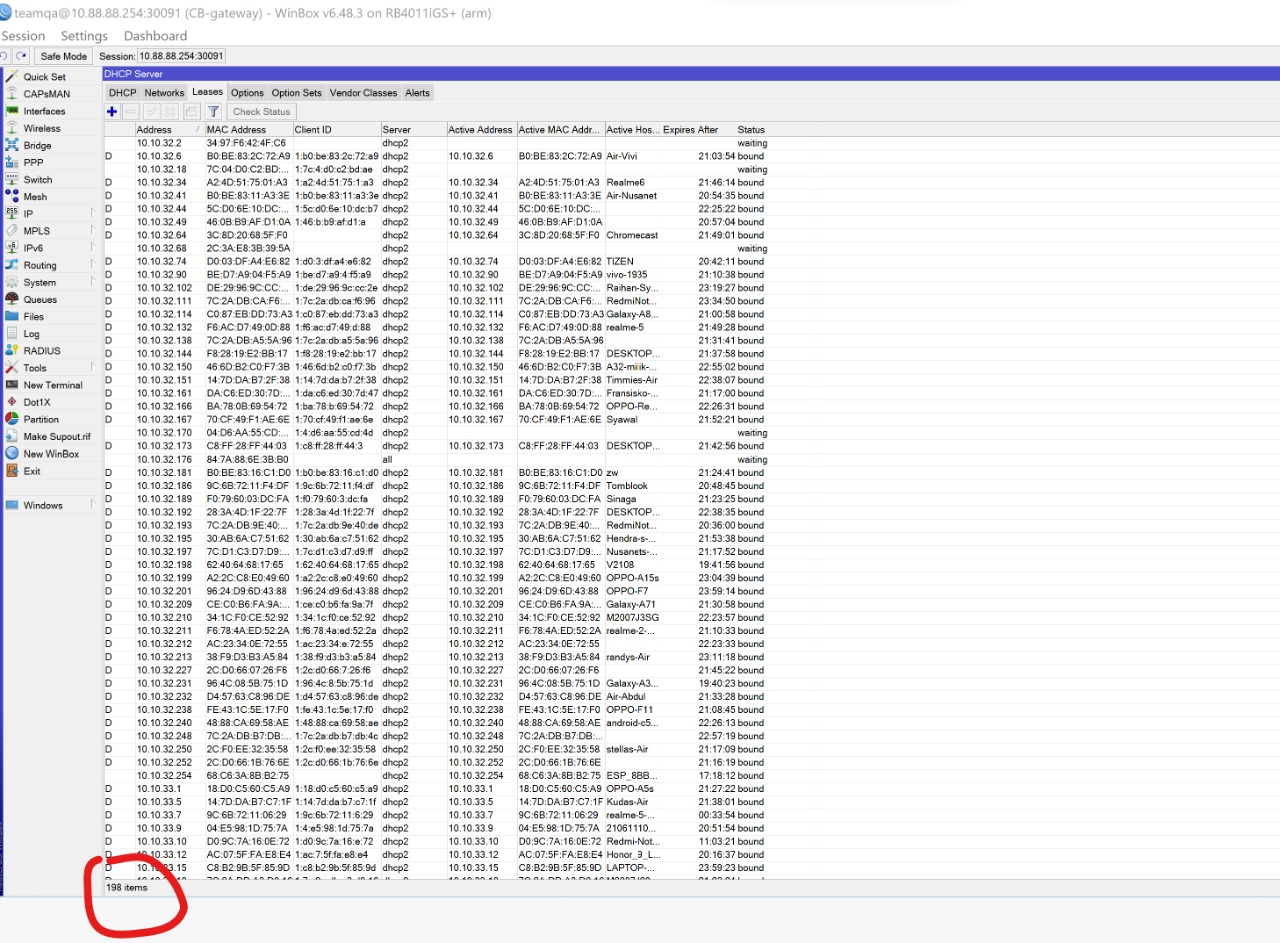Sort by the Expires After column header
This screenshot has height=943, width=1280.
tap(698, 130)
